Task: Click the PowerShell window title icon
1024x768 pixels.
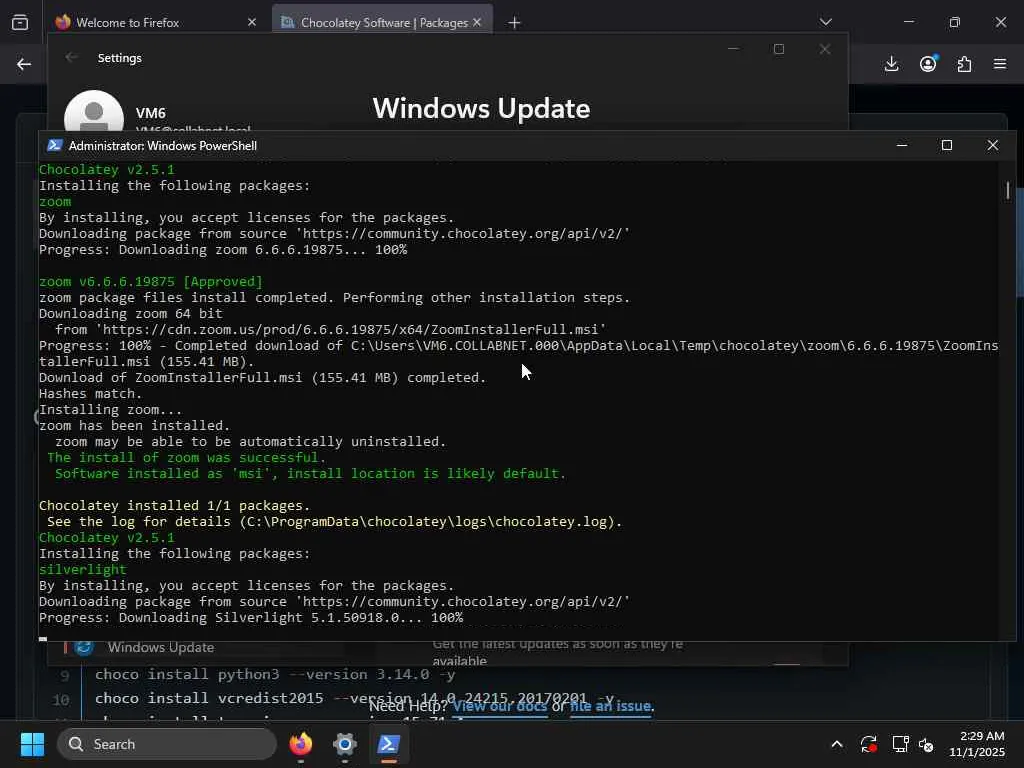Action: point(55,146)
